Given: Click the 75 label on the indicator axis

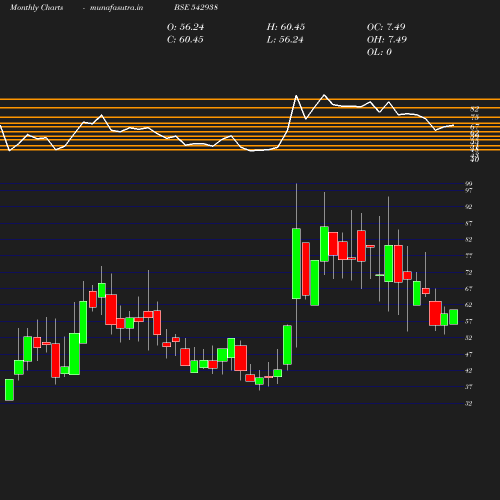Looking at the screenshot, I should coord(475,117).
